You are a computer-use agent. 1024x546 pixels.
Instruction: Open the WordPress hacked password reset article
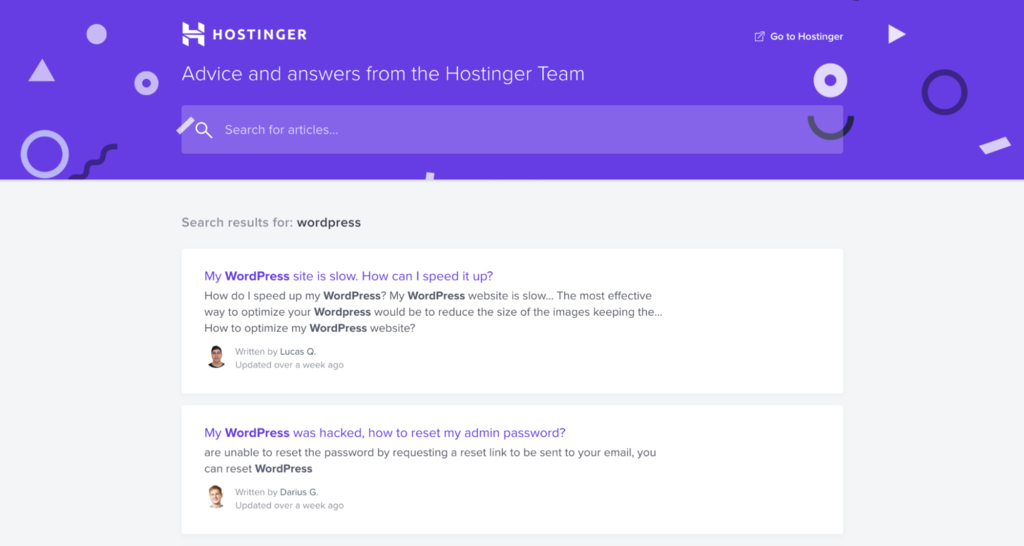pos(385,433)
